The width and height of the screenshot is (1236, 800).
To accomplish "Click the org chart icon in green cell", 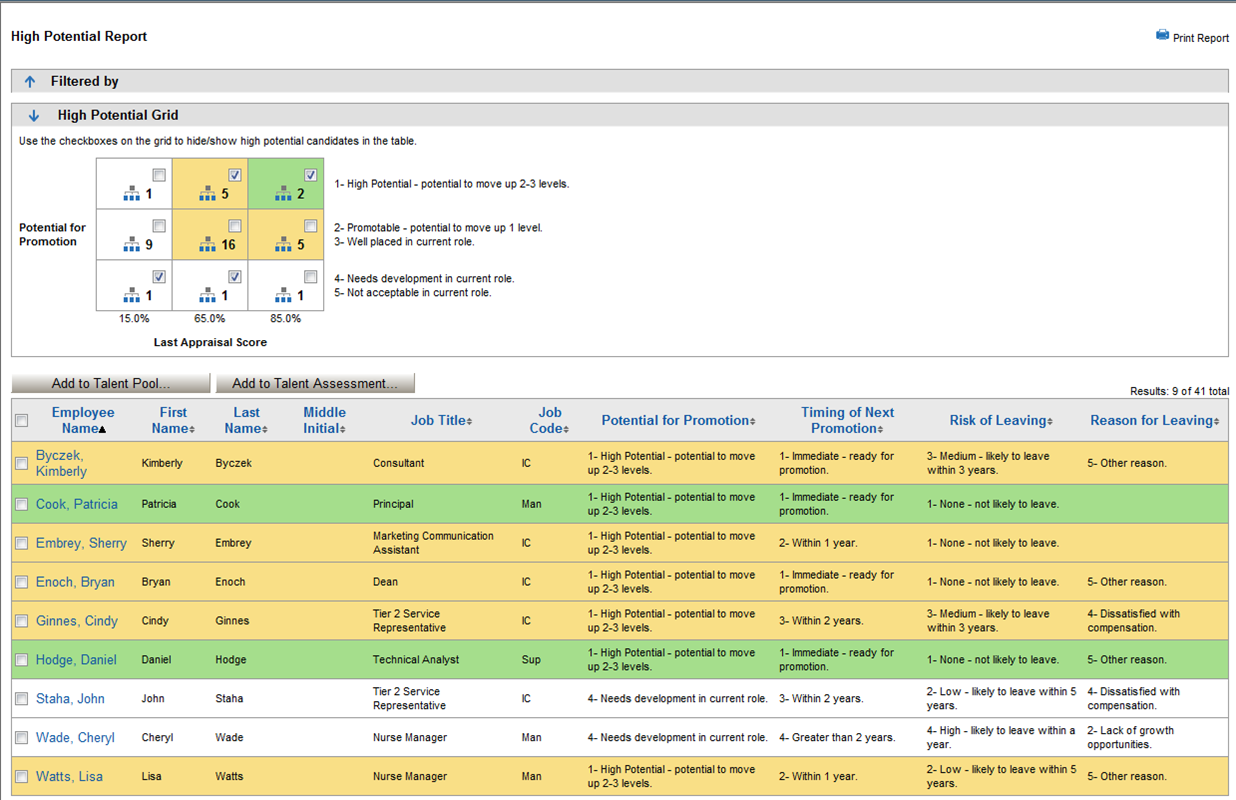I will tap(283, 192).
